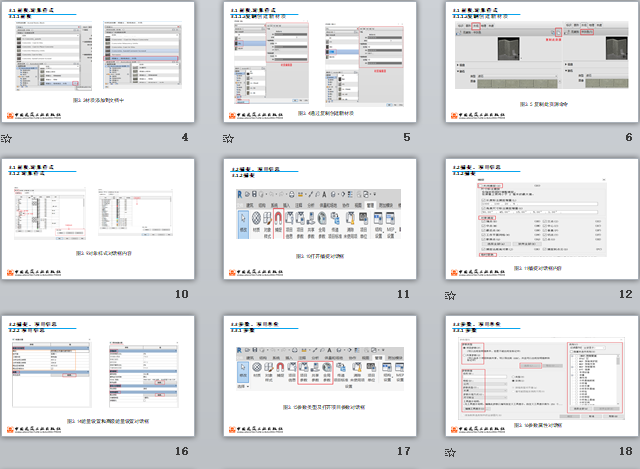Screen dimensions: 640x469
Task: Click the transition star icon under slide 18
Action: (x=450, y=452)
